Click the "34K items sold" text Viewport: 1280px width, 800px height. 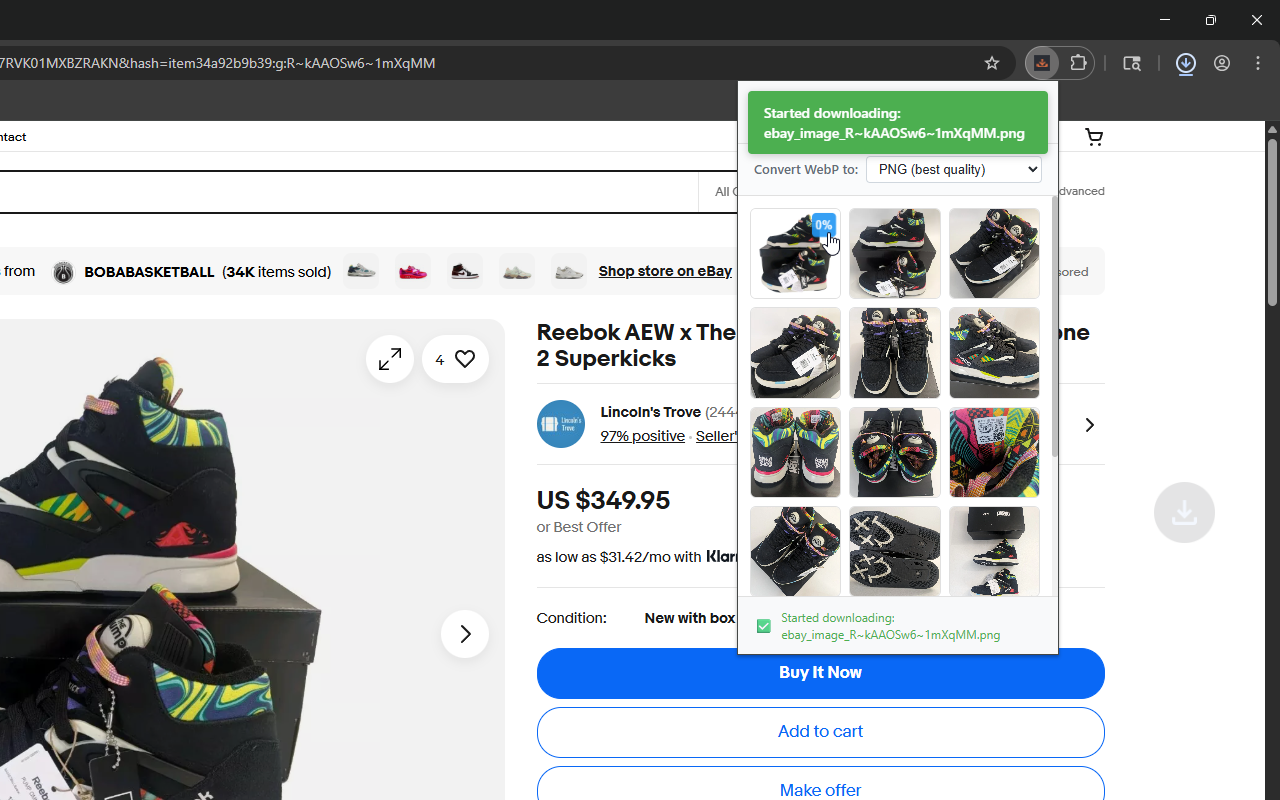tap(276, 272)
